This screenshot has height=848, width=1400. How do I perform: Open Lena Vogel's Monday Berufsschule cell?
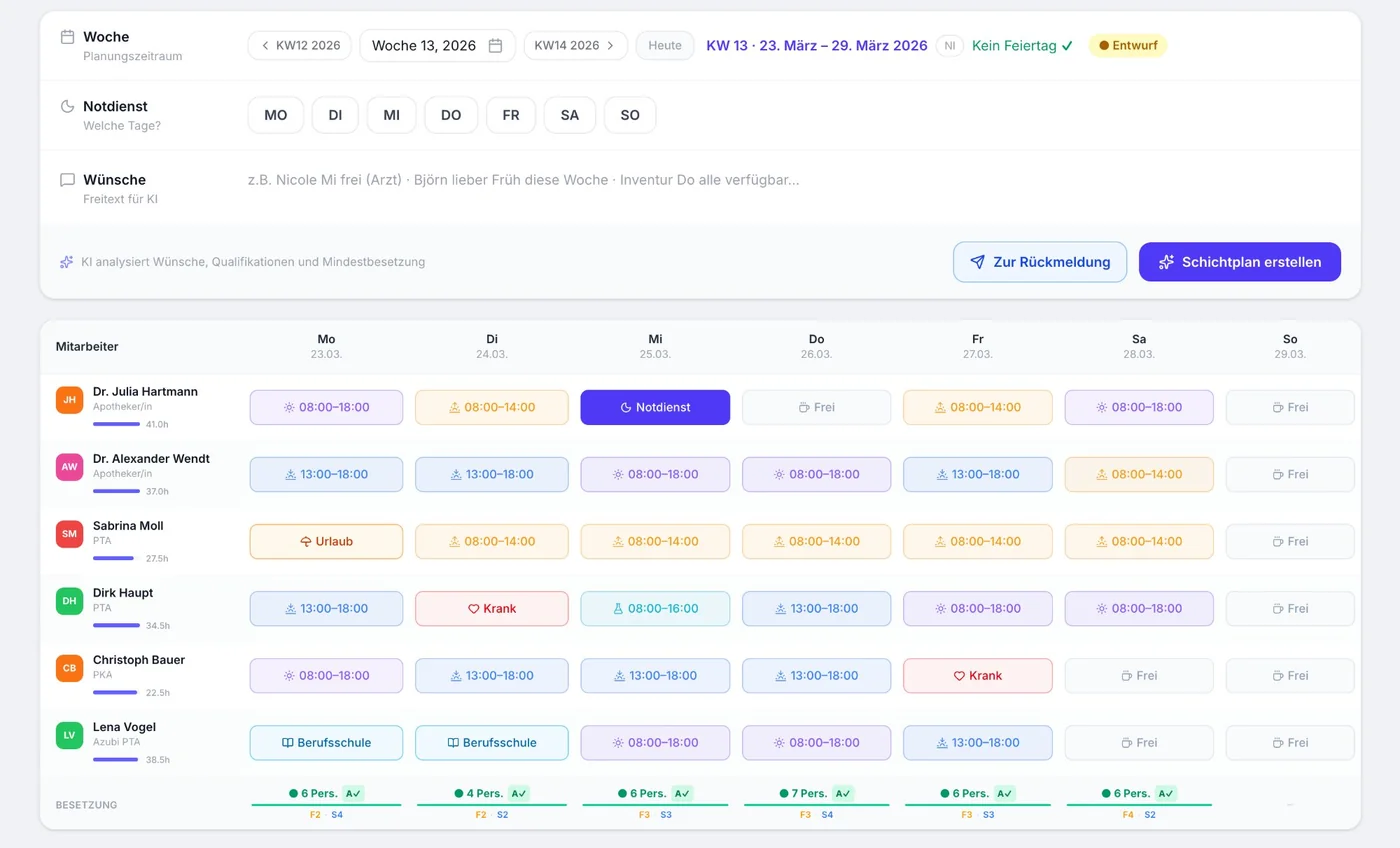pos(326,742)
